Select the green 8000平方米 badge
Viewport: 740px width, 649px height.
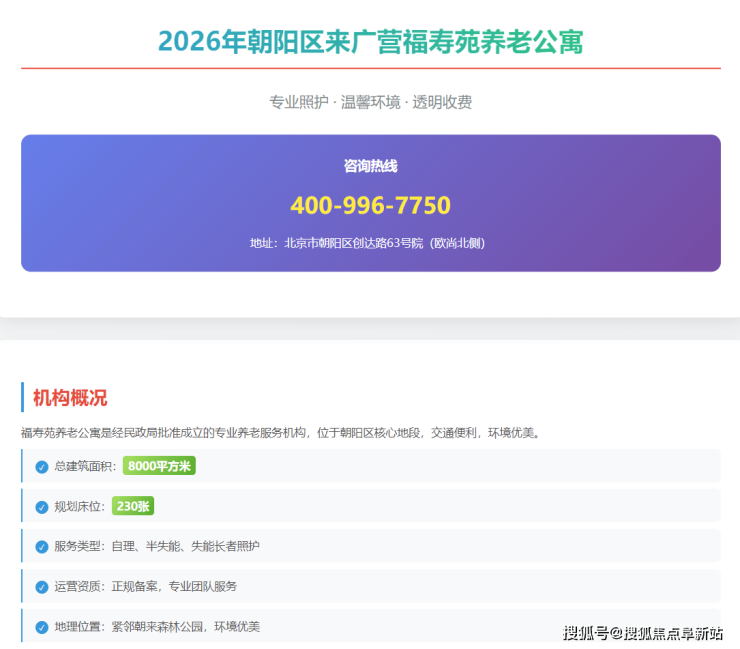pos(159,466)
